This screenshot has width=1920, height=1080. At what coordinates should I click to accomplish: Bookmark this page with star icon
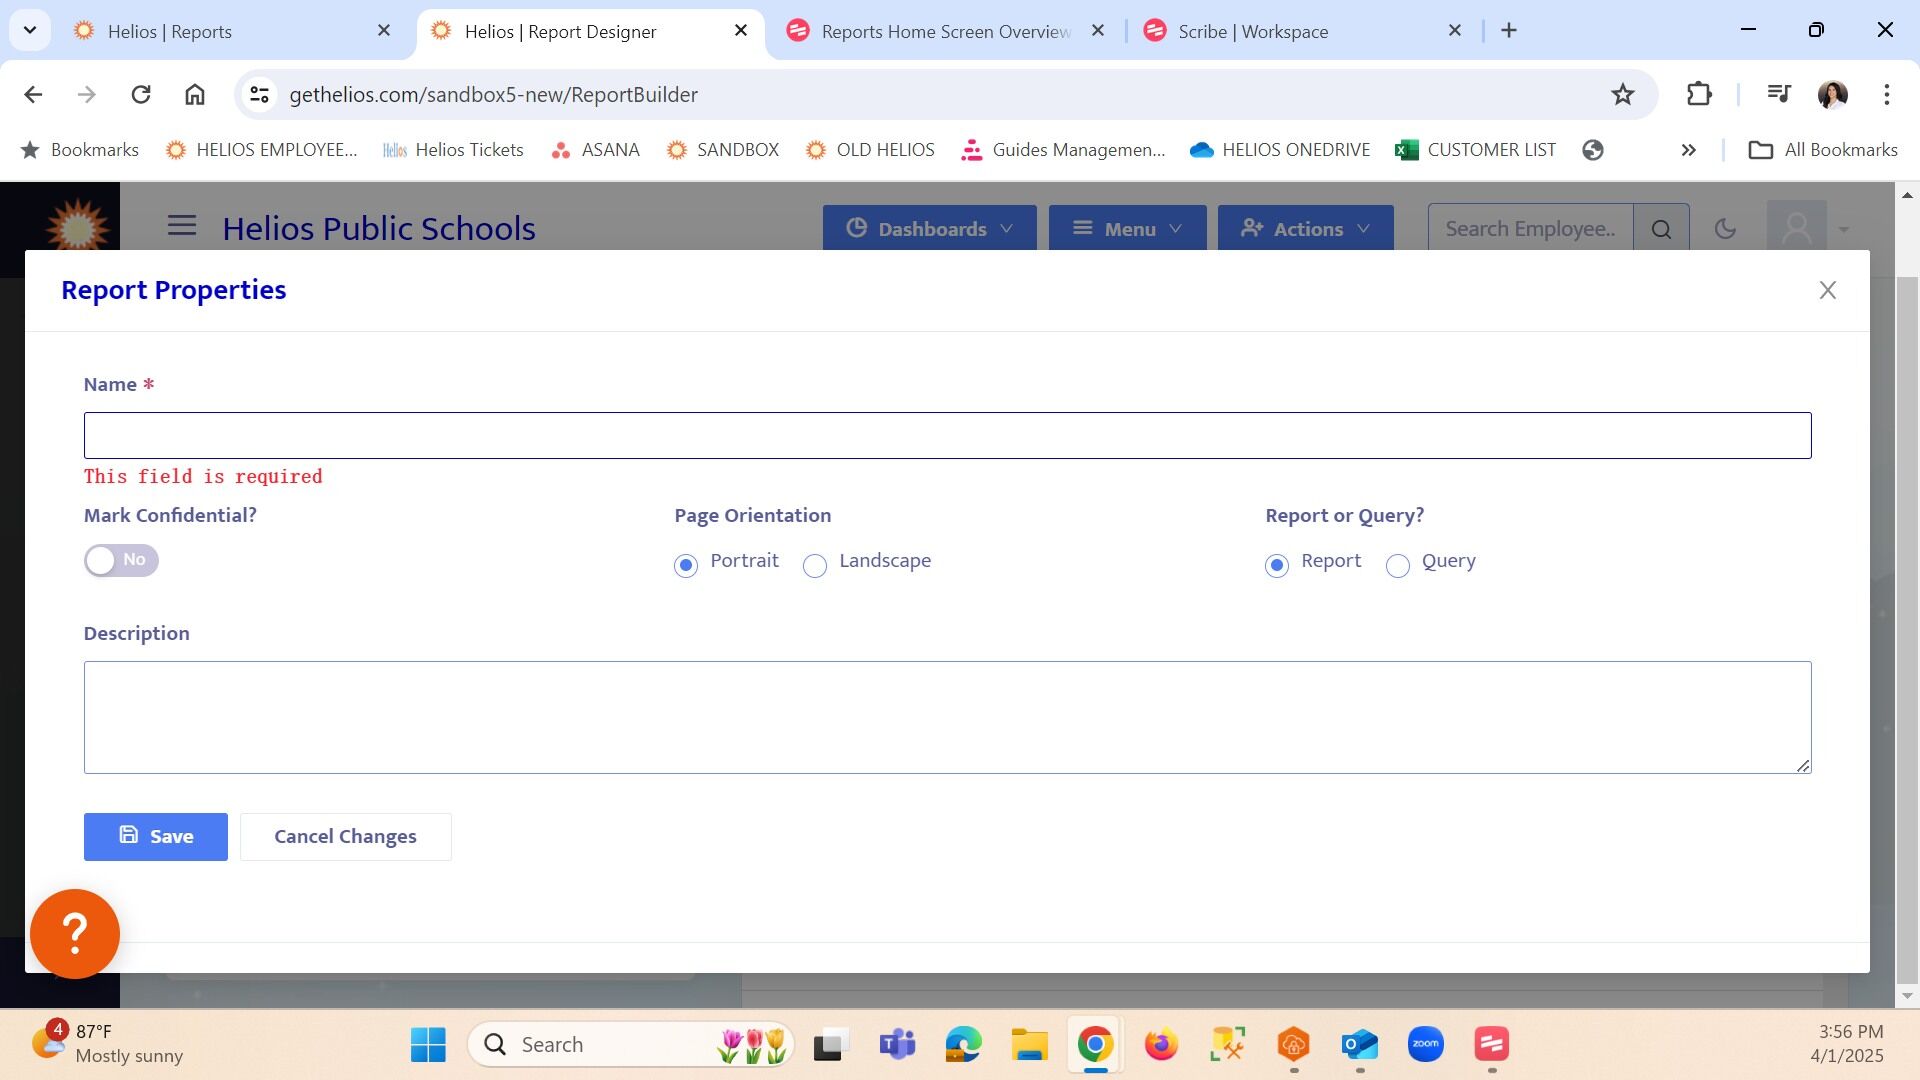(x=1622, y=94)
